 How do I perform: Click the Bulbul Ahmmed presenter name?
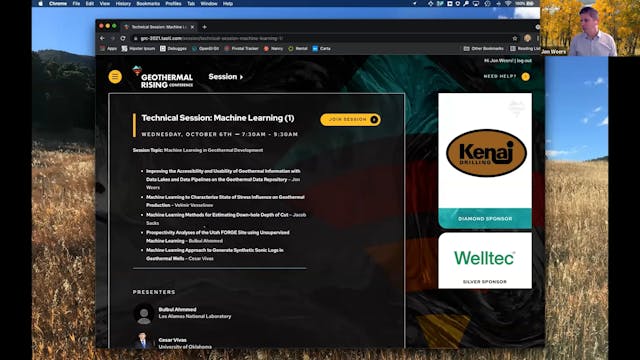coord(177,309)
